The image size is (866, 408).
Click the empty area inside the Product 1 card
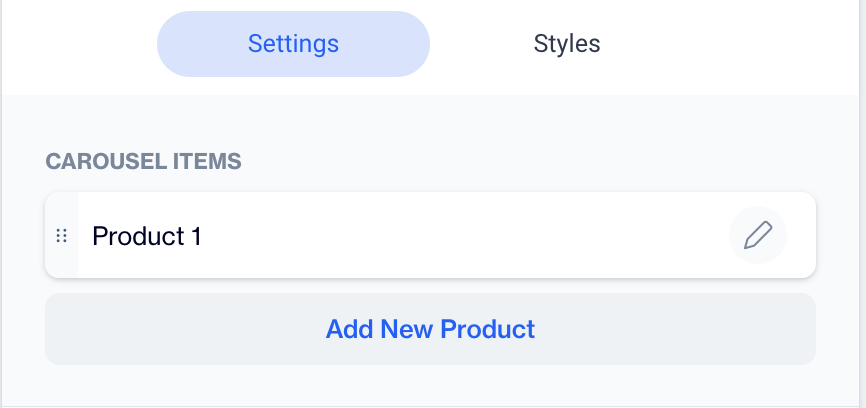pyautogui.click(x=460, y=236)
